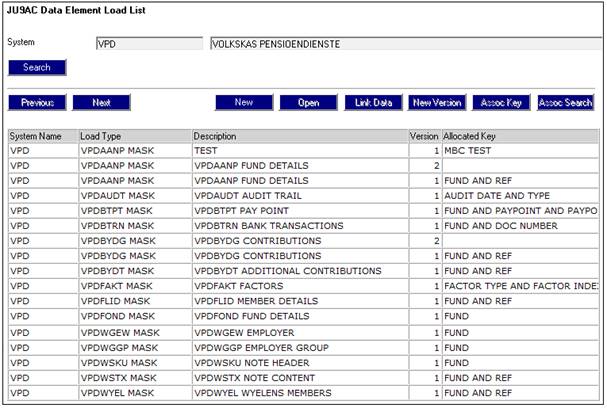Click the Assoc Key button
607x408 pixels.
(x=501, y=103)
